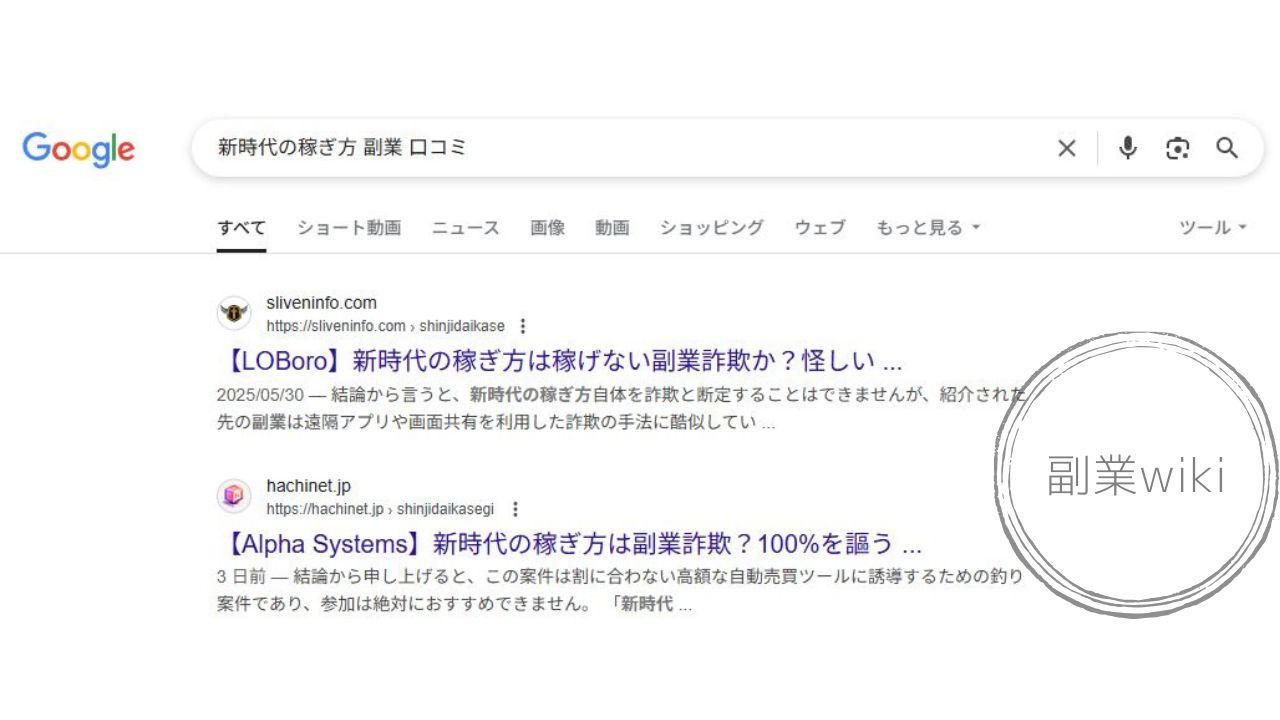Open Google Lens image search icon
Viewport: 1280px width, 720px height.
pos(1177,149)
